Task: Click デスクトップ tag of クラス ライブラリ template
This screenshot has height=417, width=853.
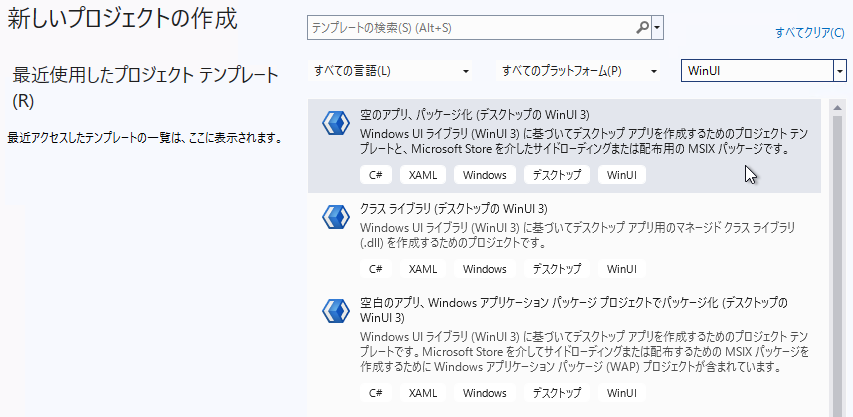Action: coord(557,269)
